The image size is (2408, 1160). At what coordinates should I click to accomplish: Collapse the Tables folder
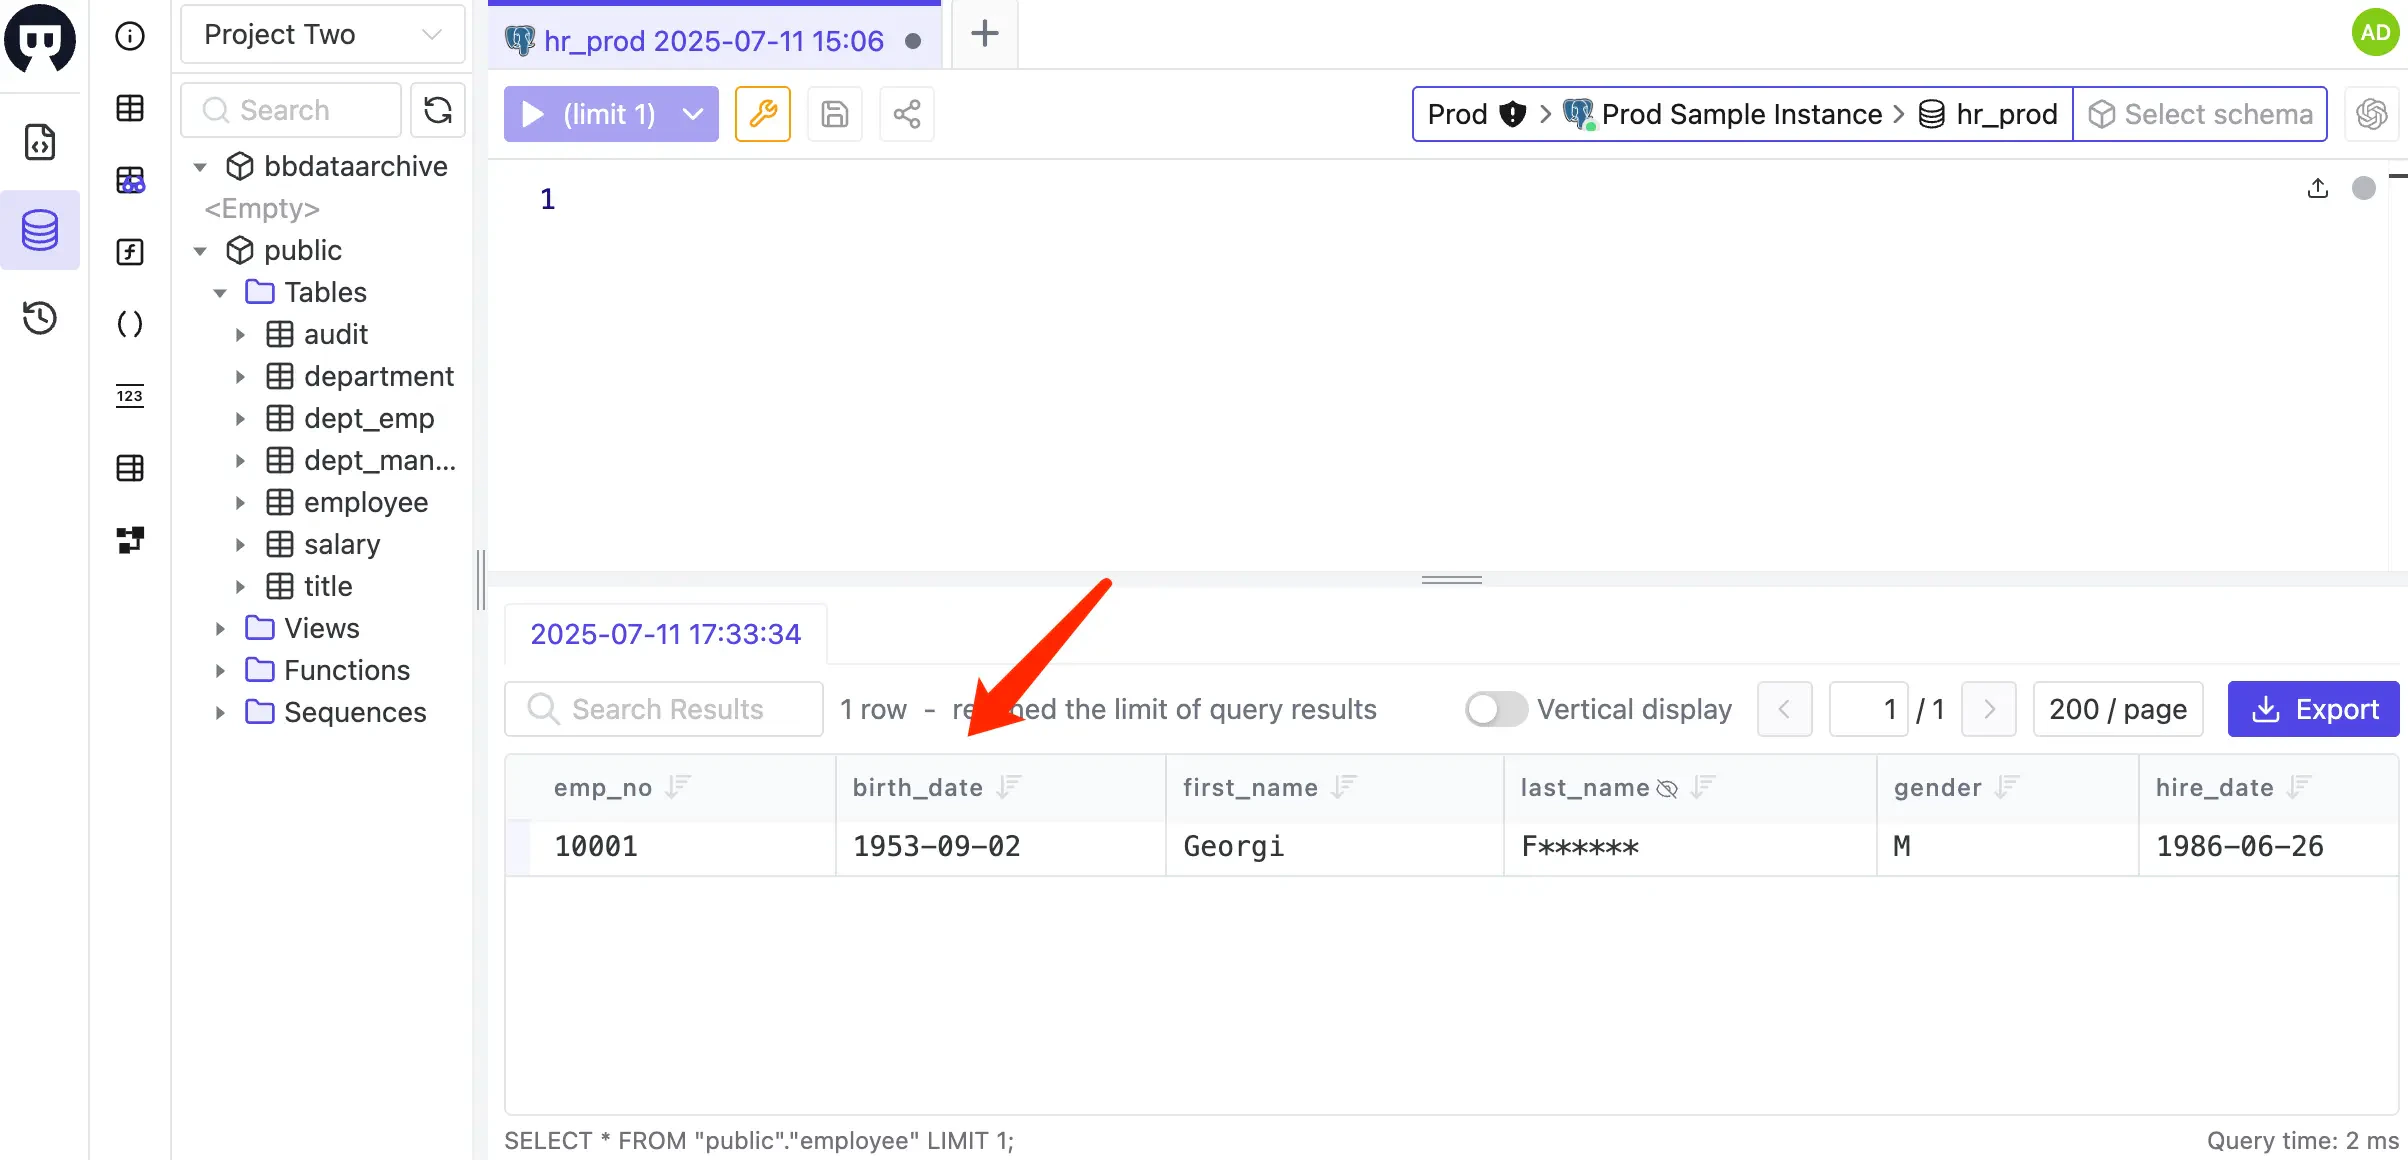point(221,292)
